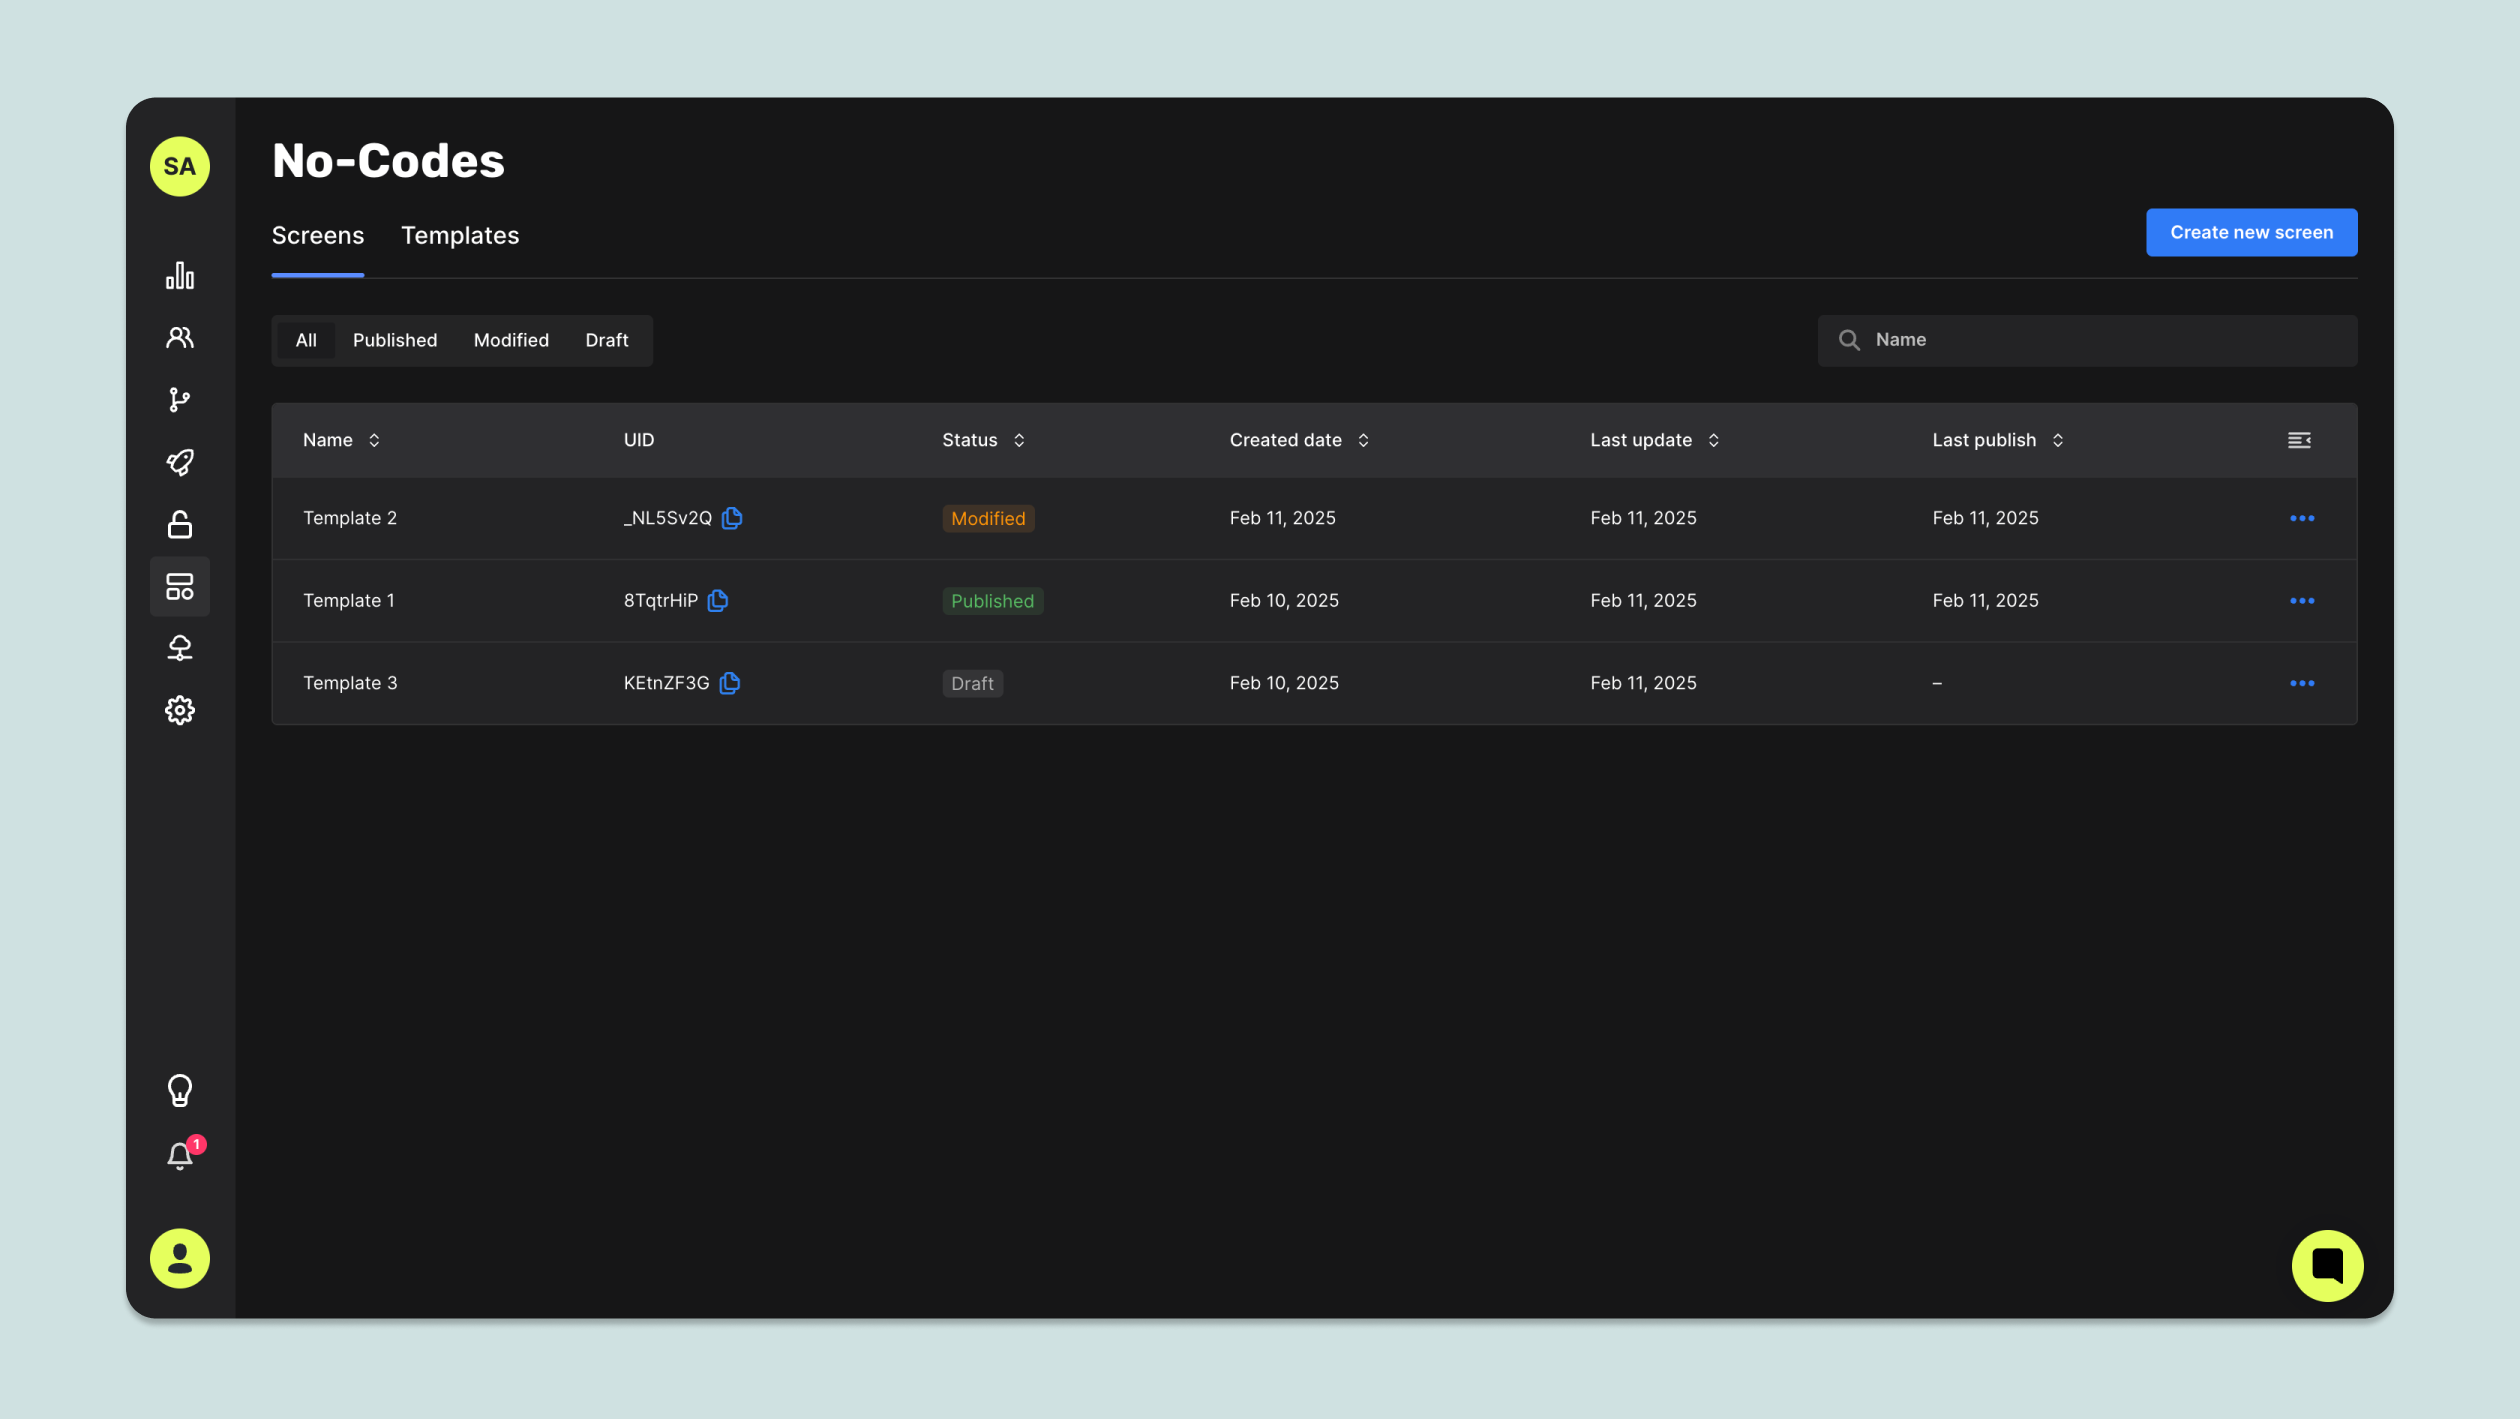Open the users sidebar icon
Image resolution: width=2520 pixels, height=1419 pixels.
180,338
